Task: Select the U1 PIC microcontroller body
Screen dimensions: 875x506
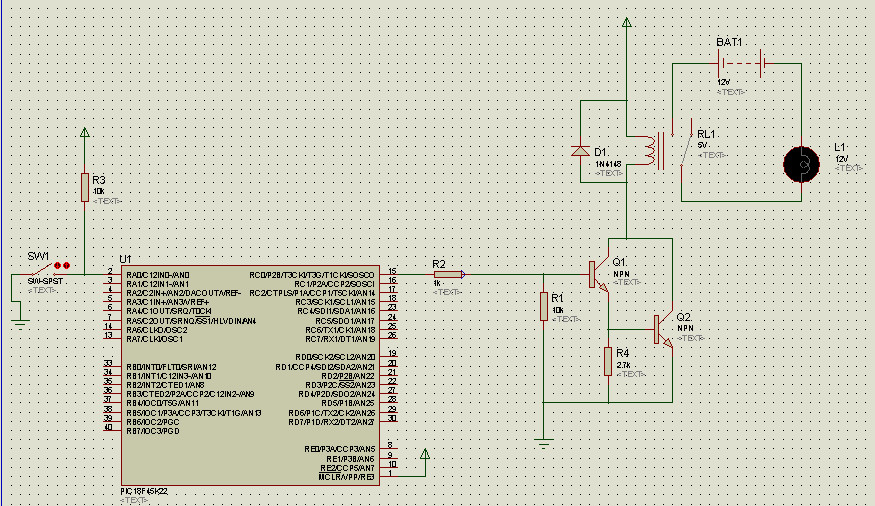Action: coord(251,375)
